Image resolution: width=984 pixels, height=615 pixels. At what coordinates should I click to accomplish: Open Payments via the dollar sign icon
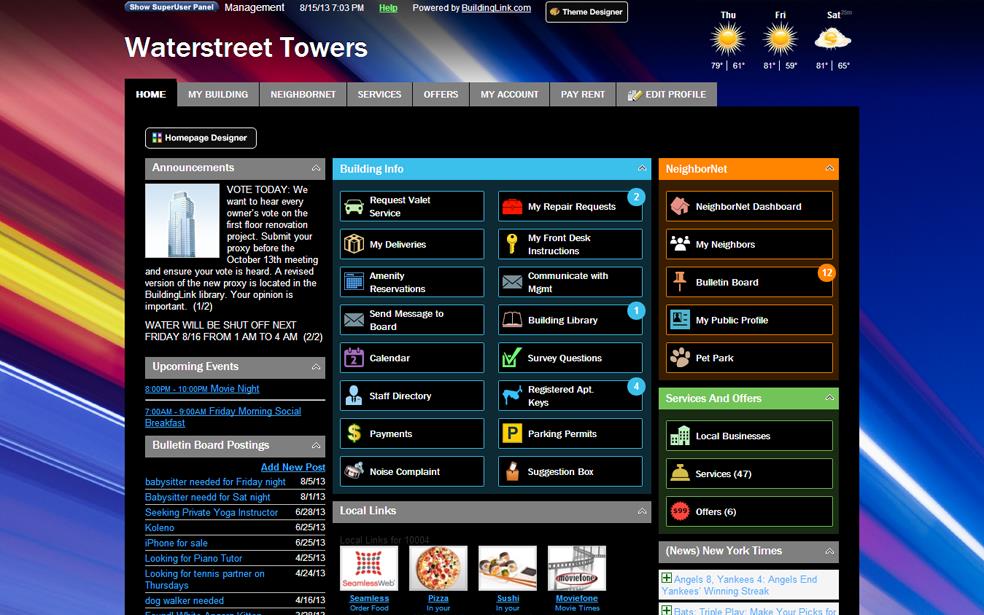pos(352,433)
